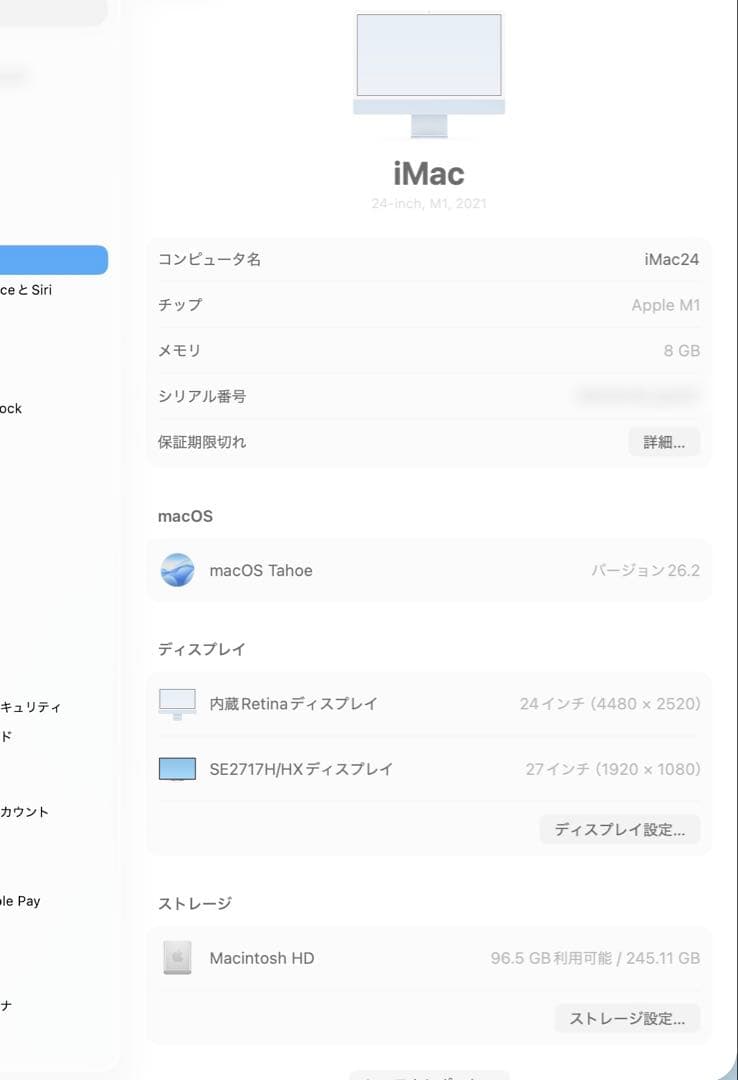Click the 'シリアル番号' label
738x1080 pixels.
(x=202, y=396)
